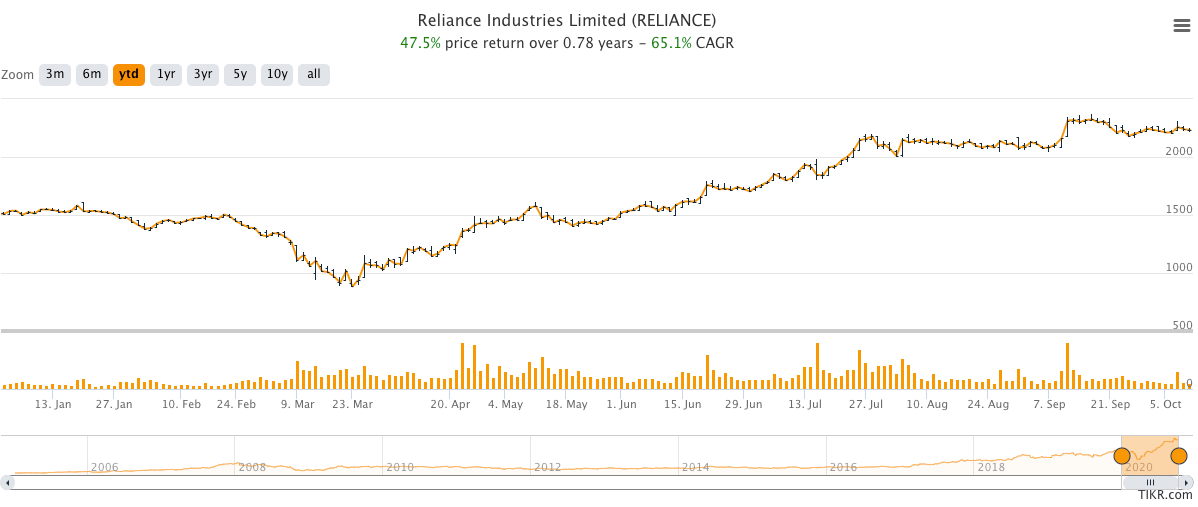Click the 2014 label in the navigator
The image size is (1198, 507).
(x=695, y=467)
